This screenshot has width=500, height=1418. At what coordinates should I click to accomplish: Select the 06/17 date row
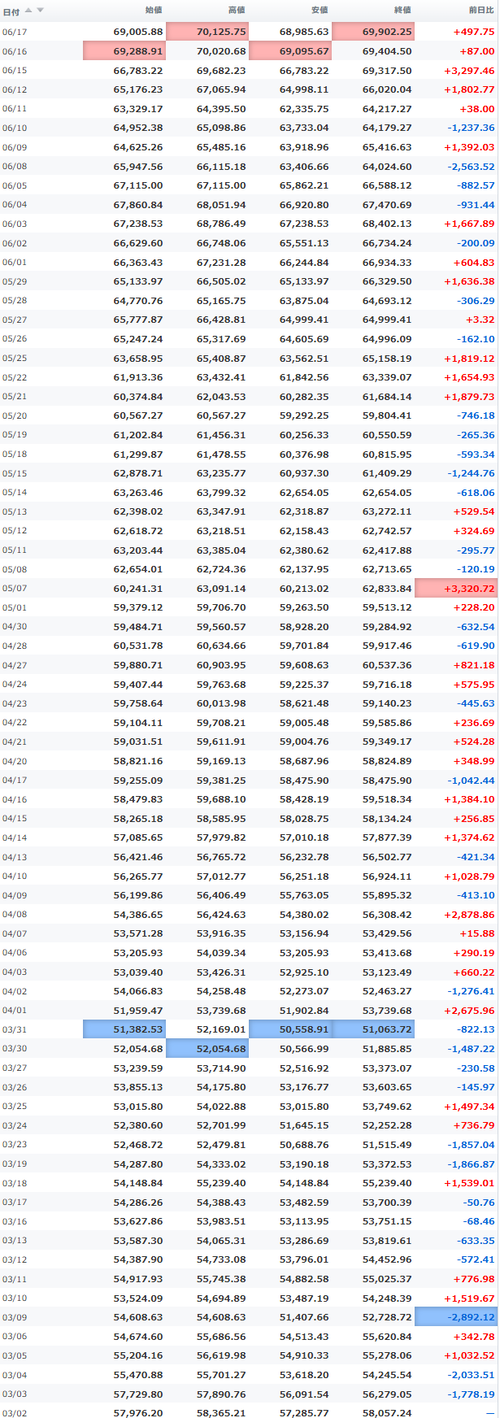(250, 32)
